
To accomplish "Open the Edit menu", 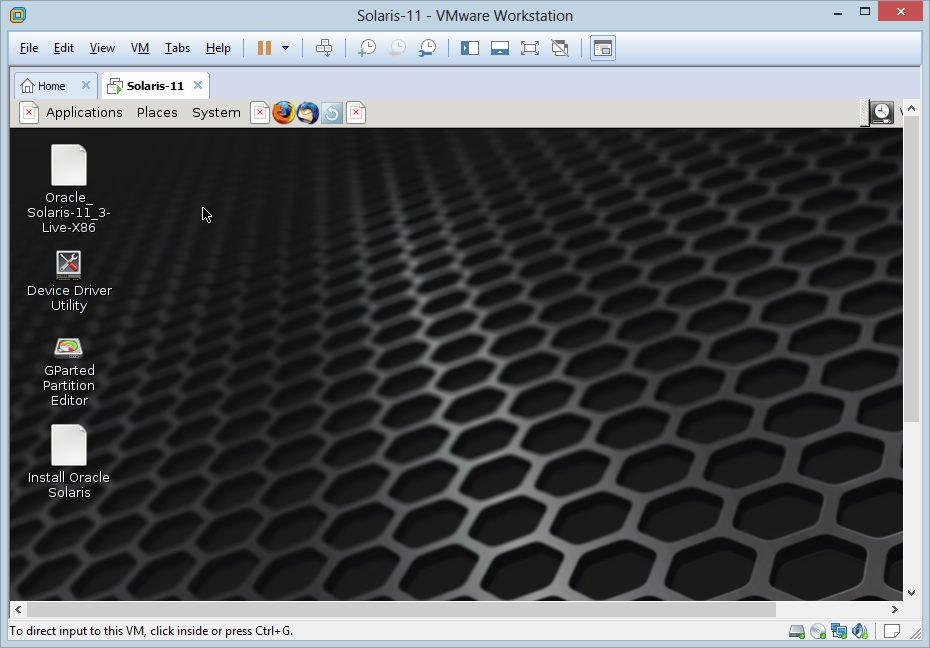I will pyautogui.click(x=63, y=48).
